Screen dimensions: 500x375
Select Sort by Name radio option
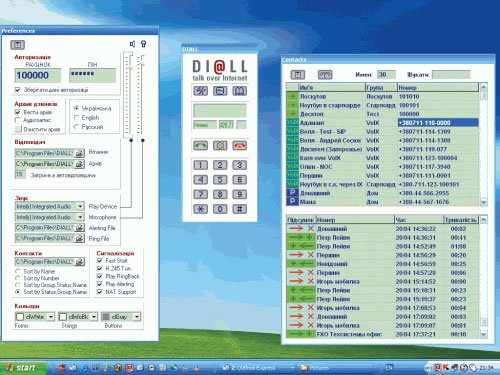(18, 271)
